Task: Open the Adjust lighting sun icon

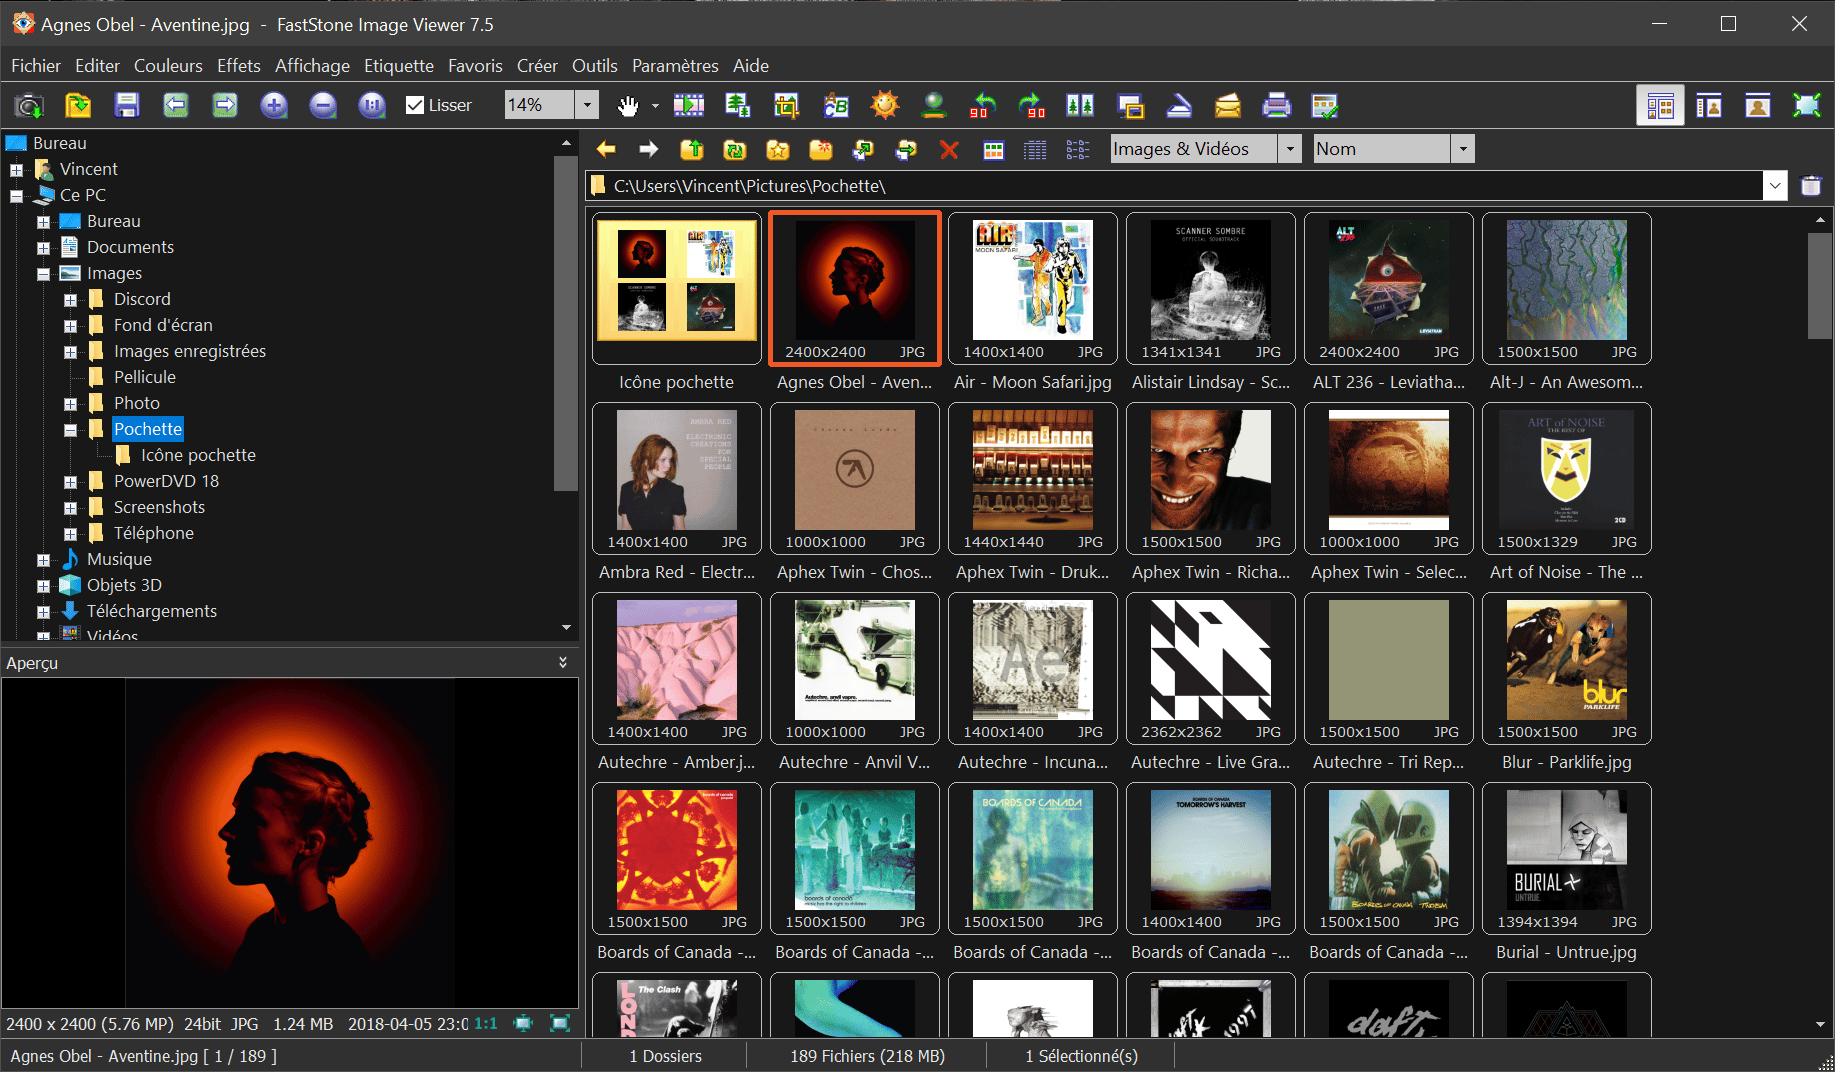Action: (885, 105)
